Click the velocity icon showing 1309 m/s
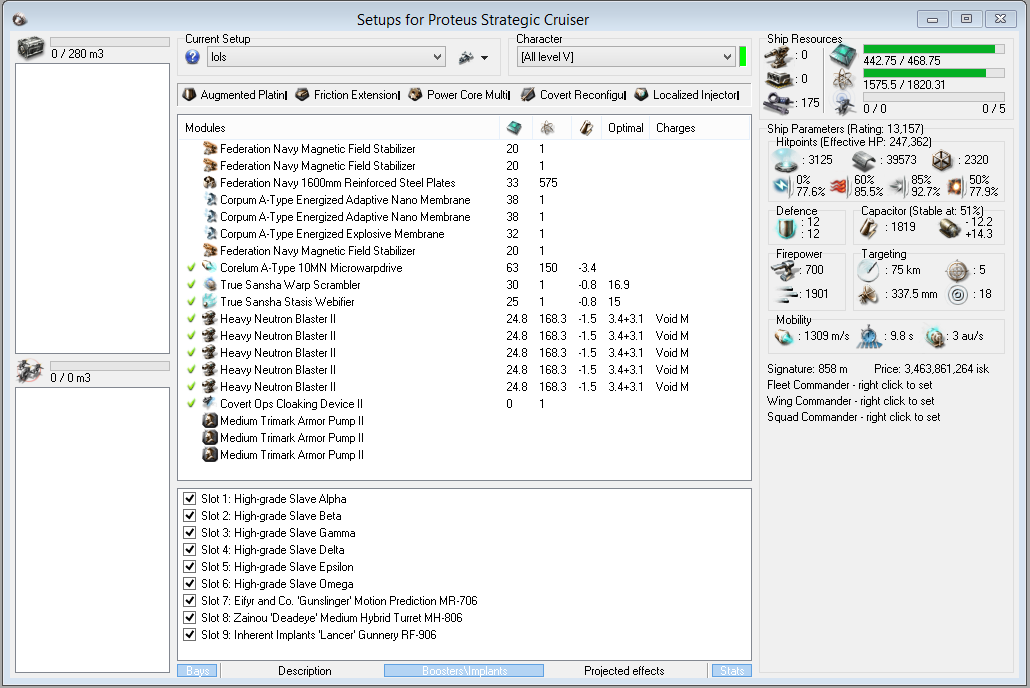The image size is (1030, 688). coord(784,336)
